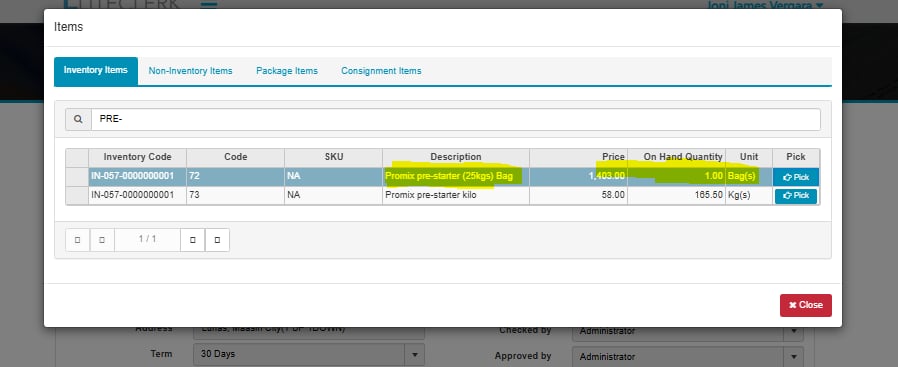Click the code cell 72

pyautogui.click(x=235, y=176)
